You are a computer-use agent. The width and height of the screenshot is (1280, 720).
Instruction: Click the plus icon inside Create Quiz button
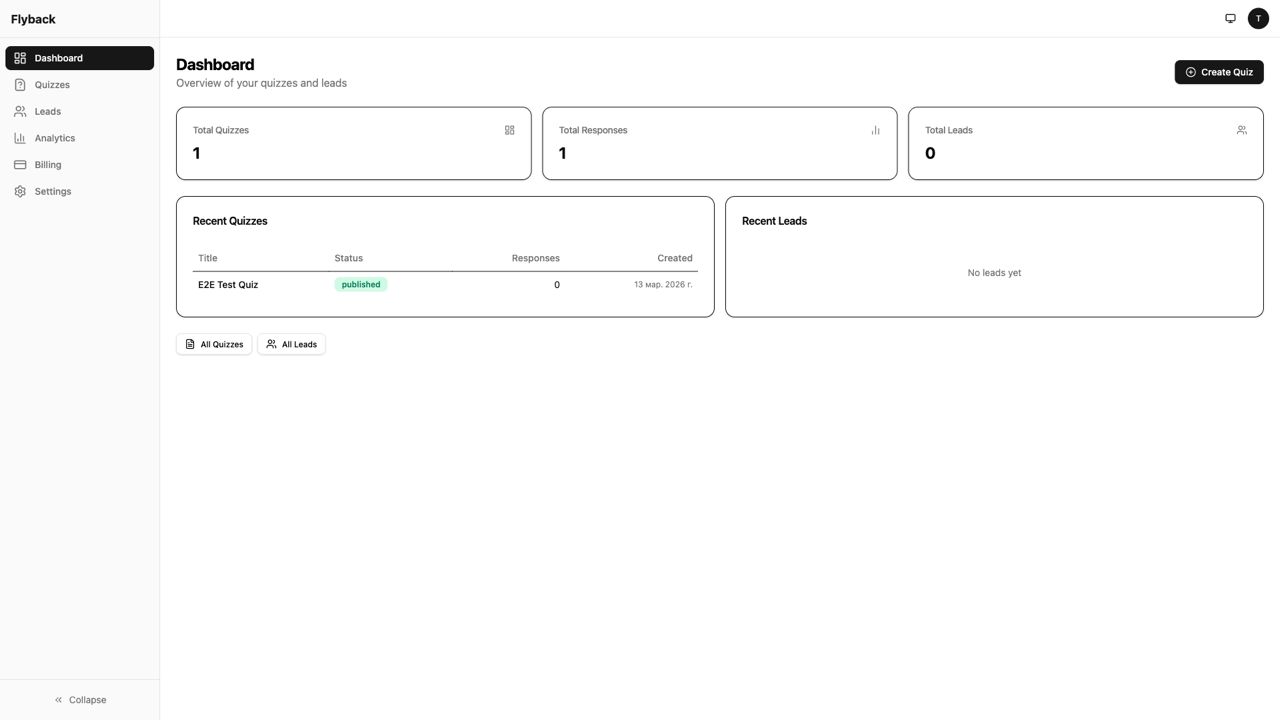[x=1190, y=72]
